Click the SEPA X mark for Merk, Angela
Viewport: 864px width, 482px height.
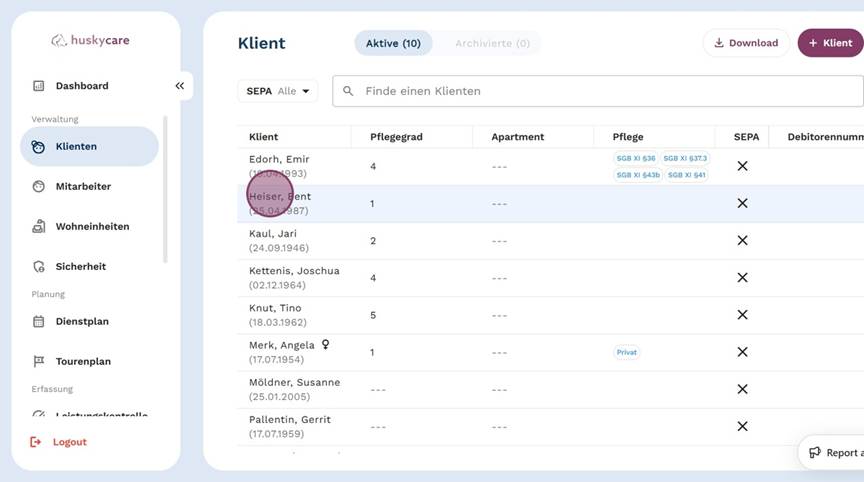click(742, 352)
